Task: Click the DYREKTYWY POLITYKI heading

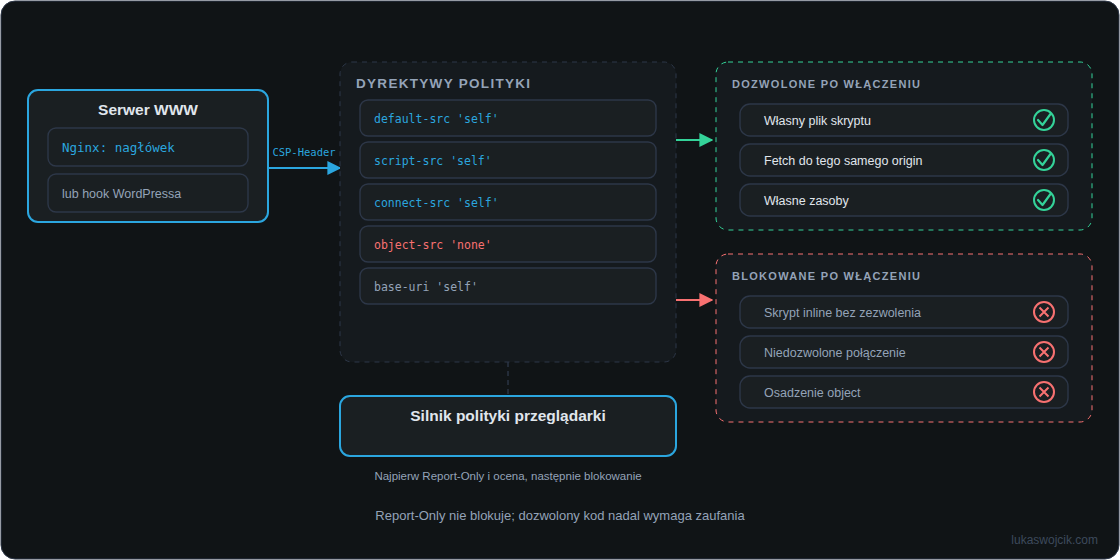Action: (443, 84)
